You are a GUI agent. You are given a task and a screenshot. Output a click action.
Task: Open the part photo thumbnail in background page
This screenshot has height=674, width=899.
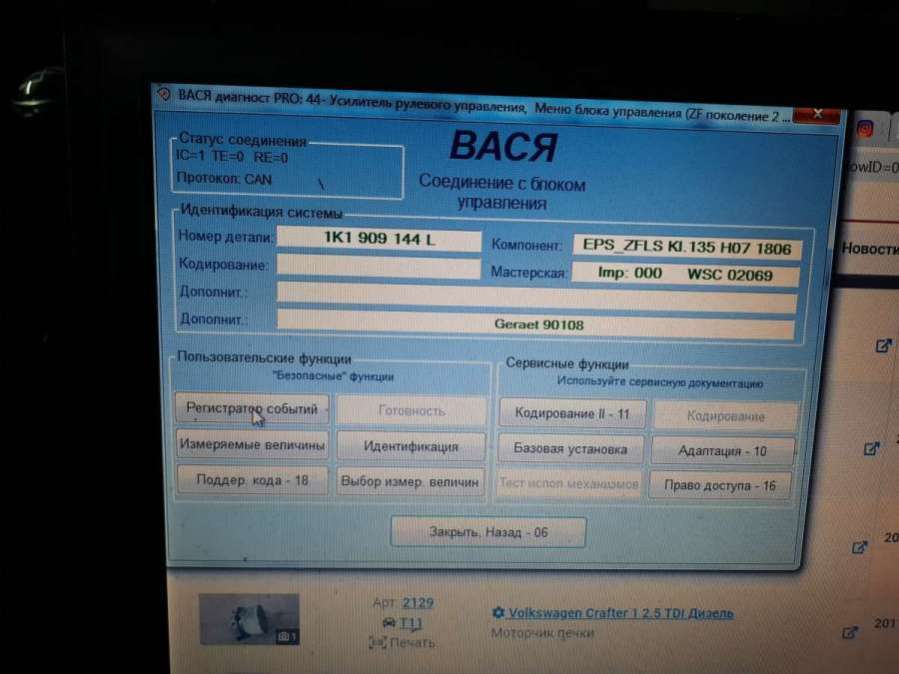pyautogui.click(x=249, y=620)
